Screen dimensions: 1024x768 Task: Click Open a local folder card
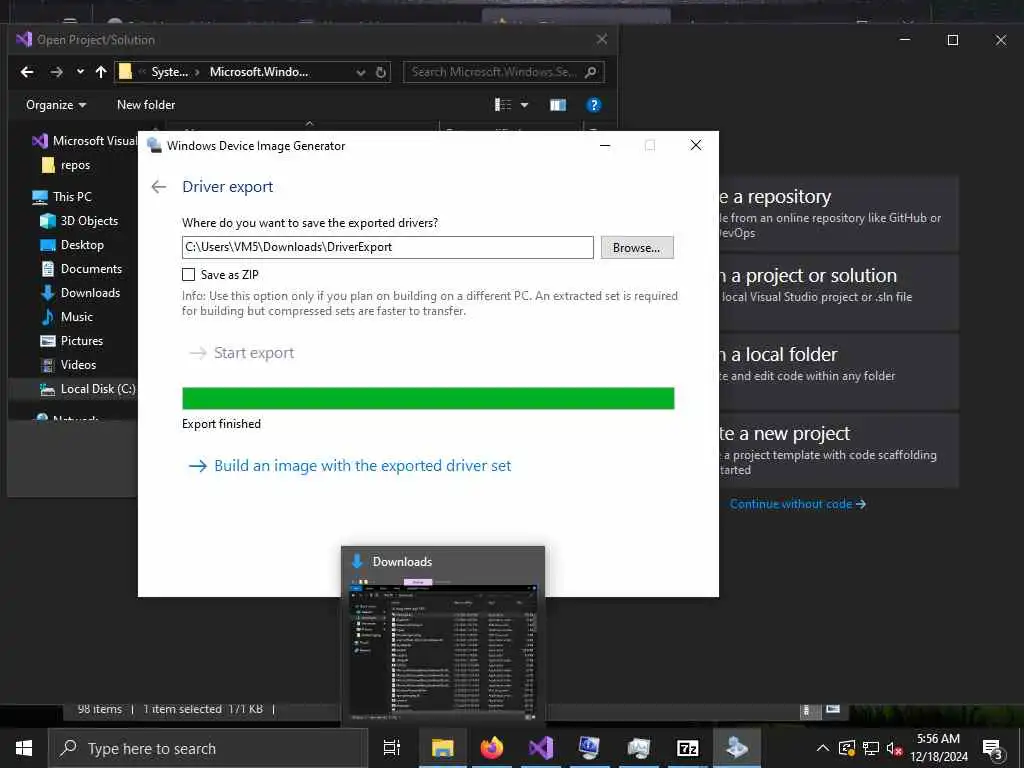839,371
